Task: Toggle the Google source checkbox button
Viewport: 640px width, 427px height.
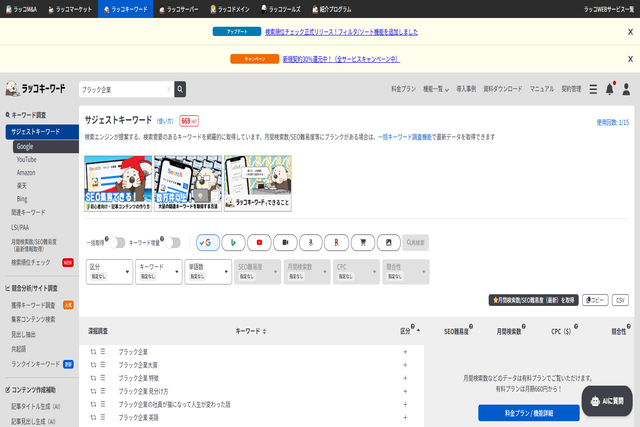Action: pyautogui.click(x=208, y=242)
